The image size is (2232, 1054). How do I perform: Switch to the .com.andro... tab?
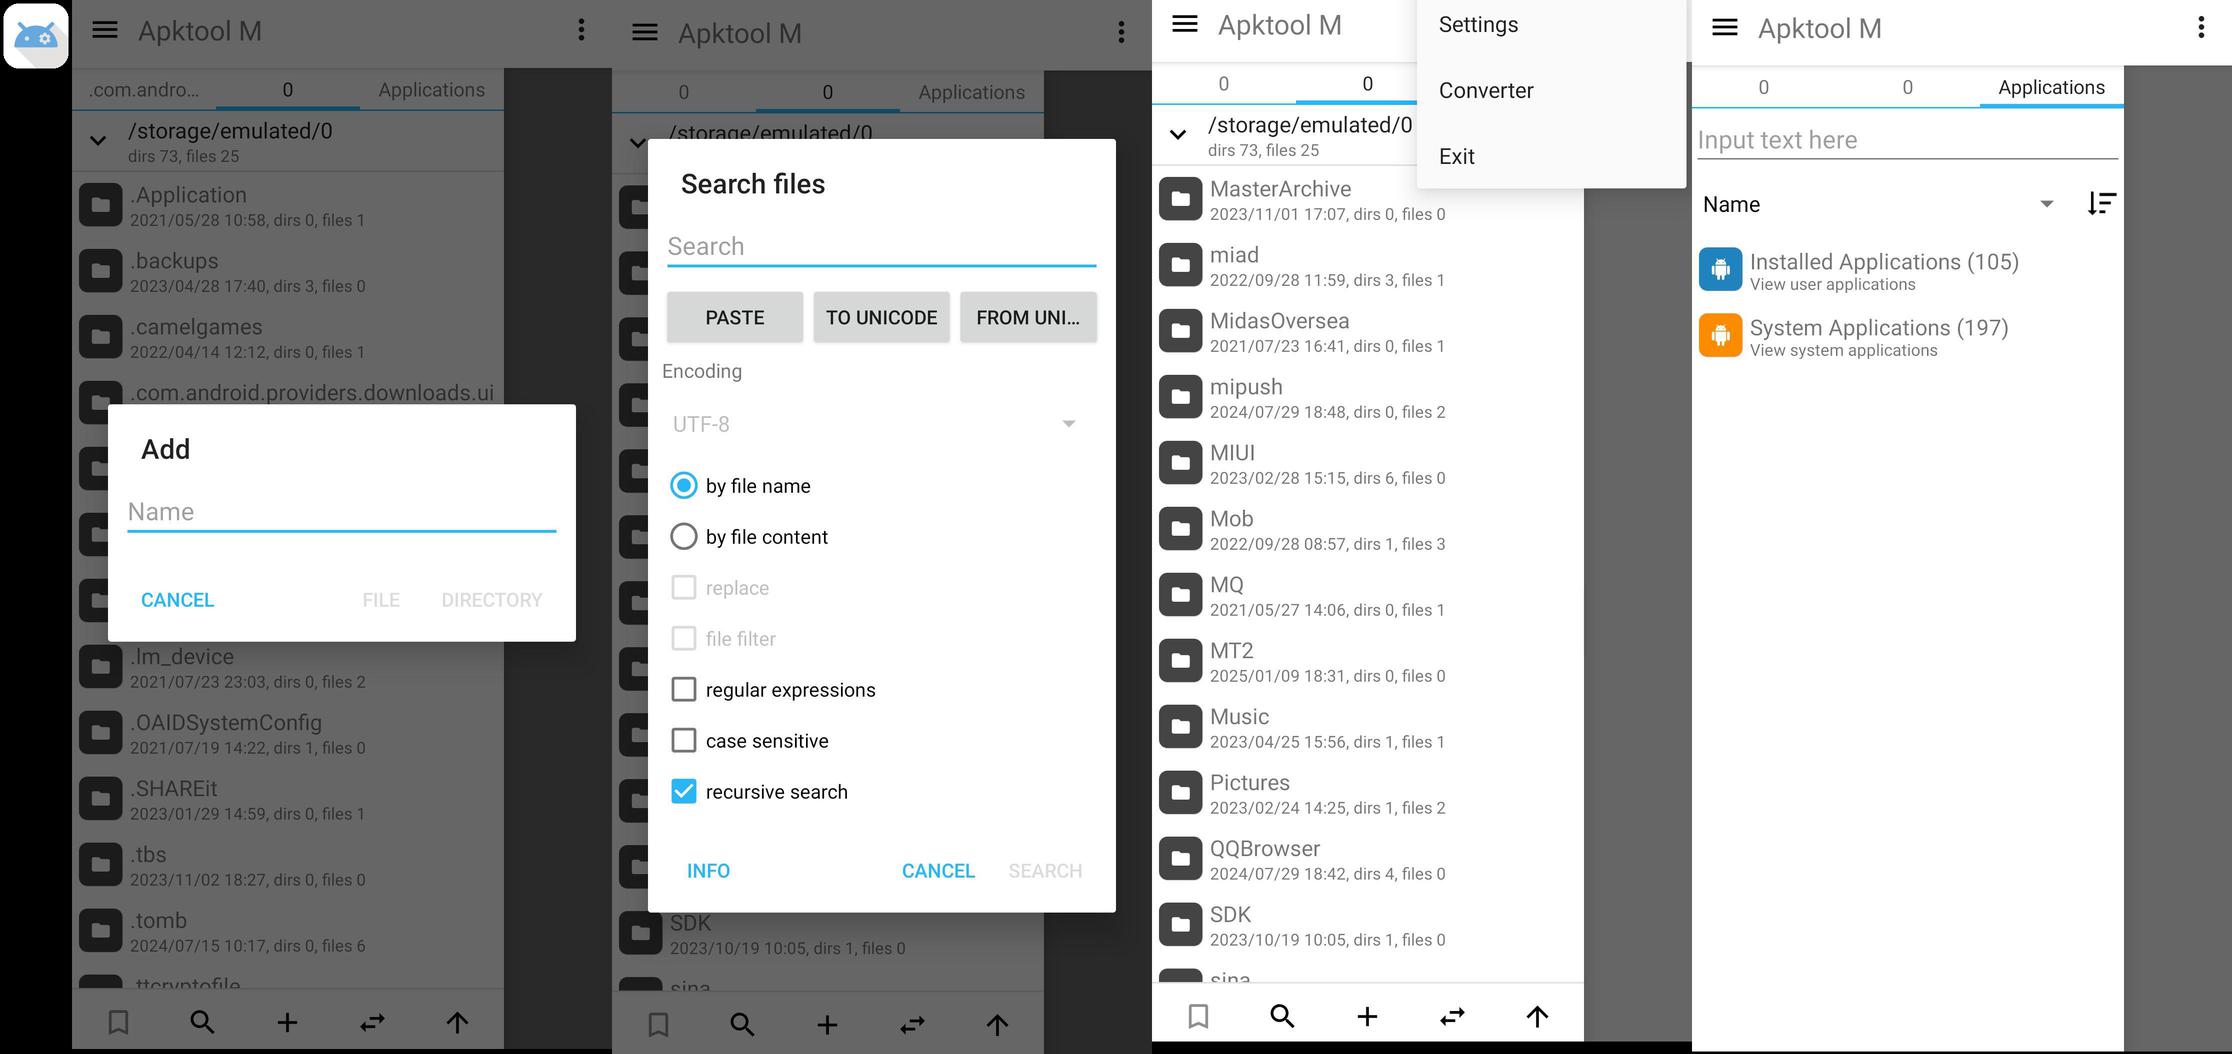click(144, 90)
